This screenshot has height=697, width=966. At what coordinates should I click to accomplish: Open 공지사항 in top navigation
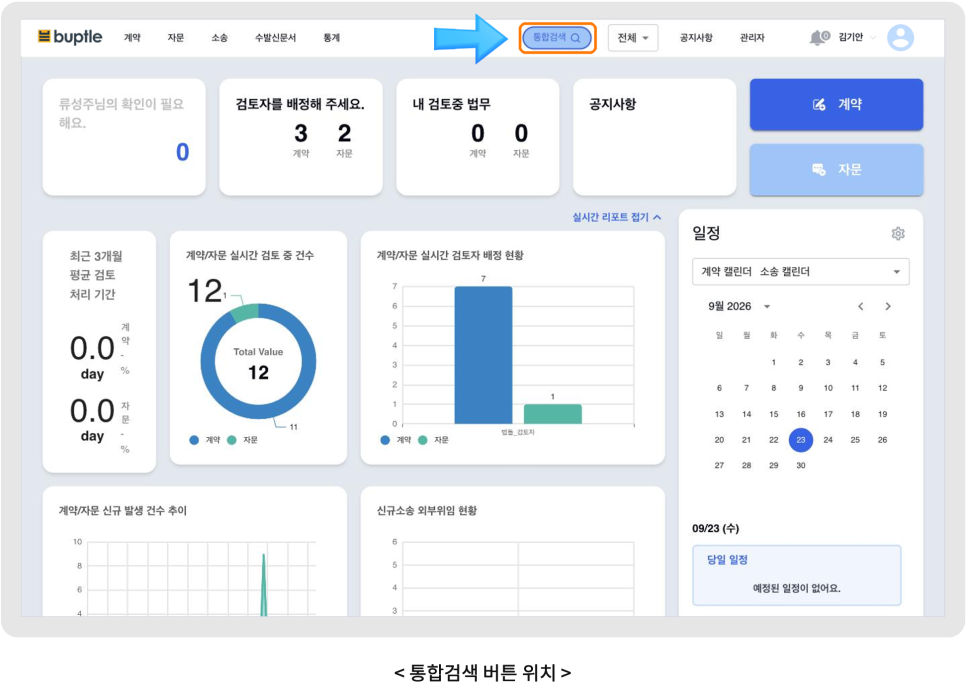696,38
